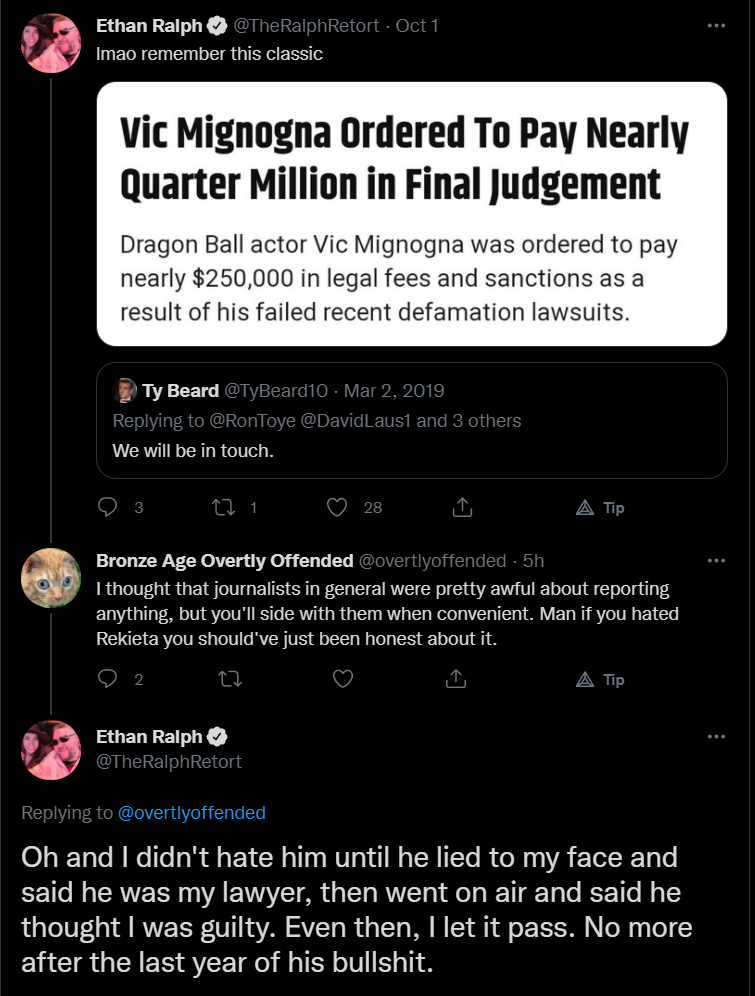Retweet the Bronze Age Overtly Offended tweet
755x996 pixels.
click(x=230, y=680)
